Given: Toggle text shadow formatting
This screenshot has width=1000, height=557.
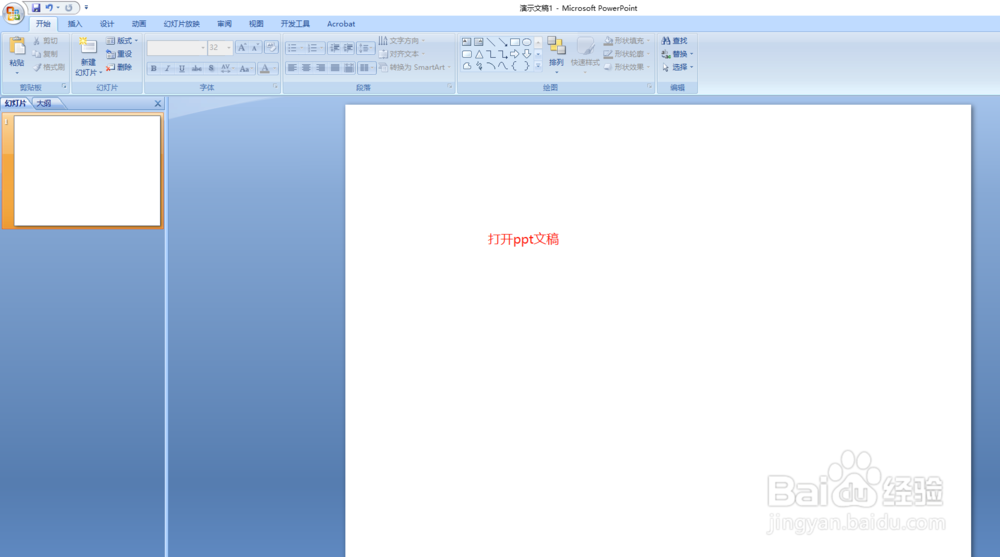Looking at the screenshot, I should [x=211, y=68].
